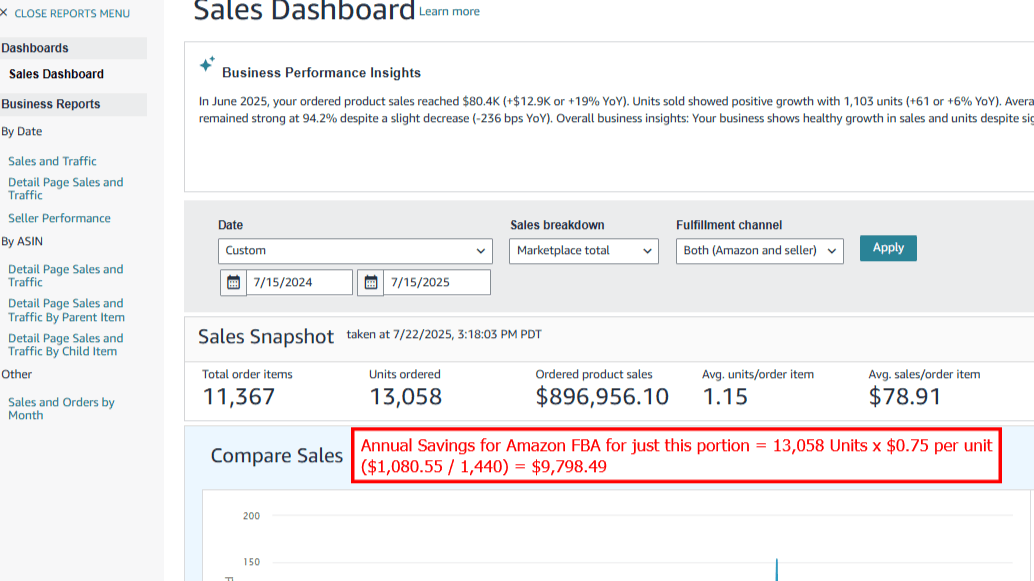Open Detail Page Sales and Traffic By Parent Item
Screen dimensions: 1034x581
pos(65,310)
